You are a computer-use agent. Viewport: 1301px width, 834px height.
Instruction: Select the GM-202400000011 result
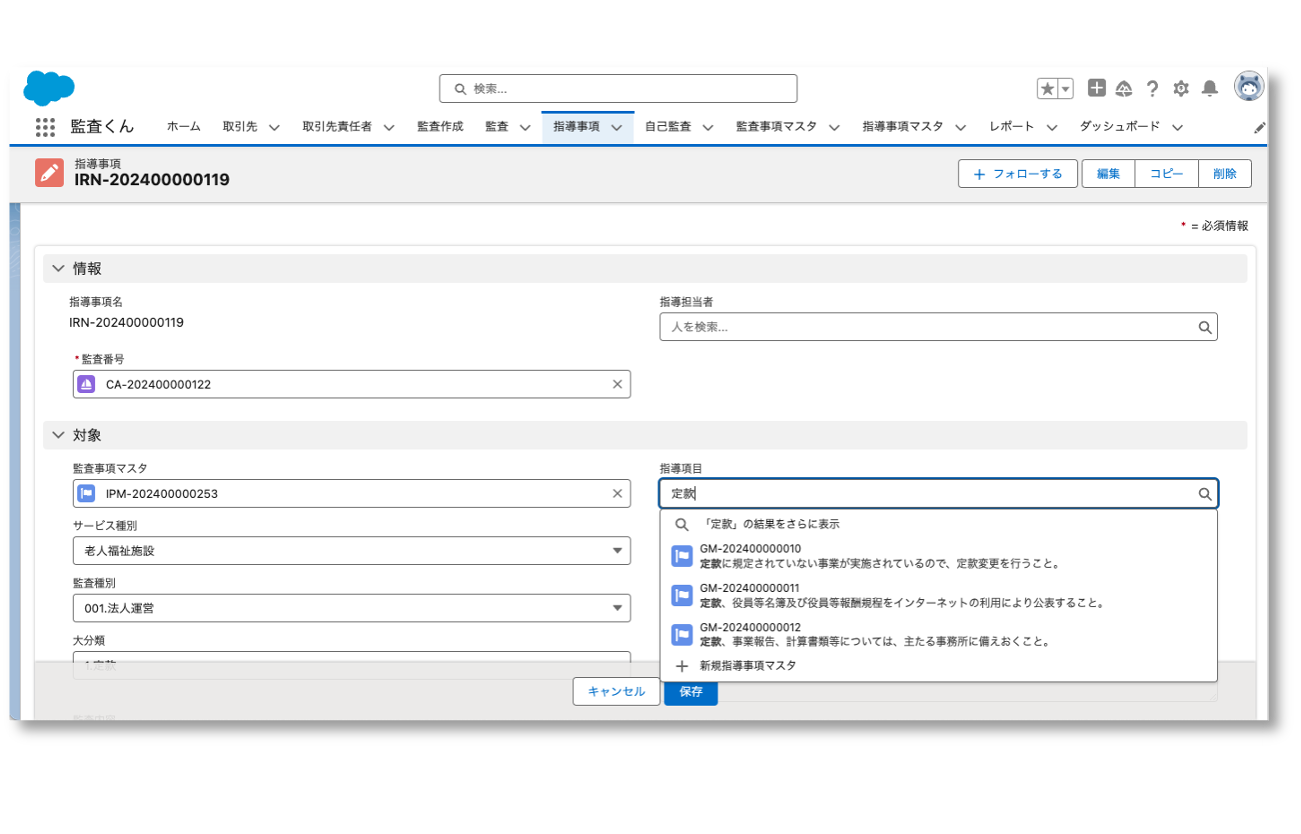pos(938,595)
